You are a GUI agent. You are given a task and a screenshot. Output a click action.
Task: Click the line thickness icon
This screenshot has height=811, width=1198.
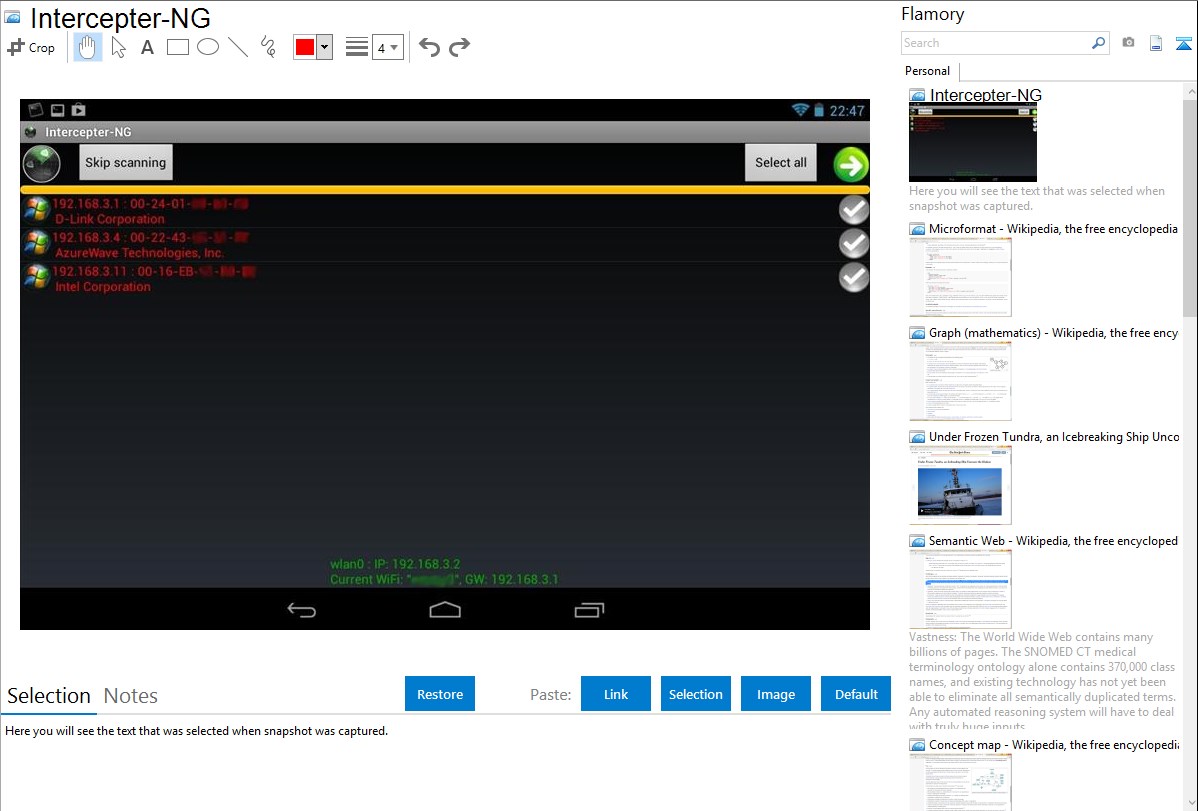tap(357, 47)
